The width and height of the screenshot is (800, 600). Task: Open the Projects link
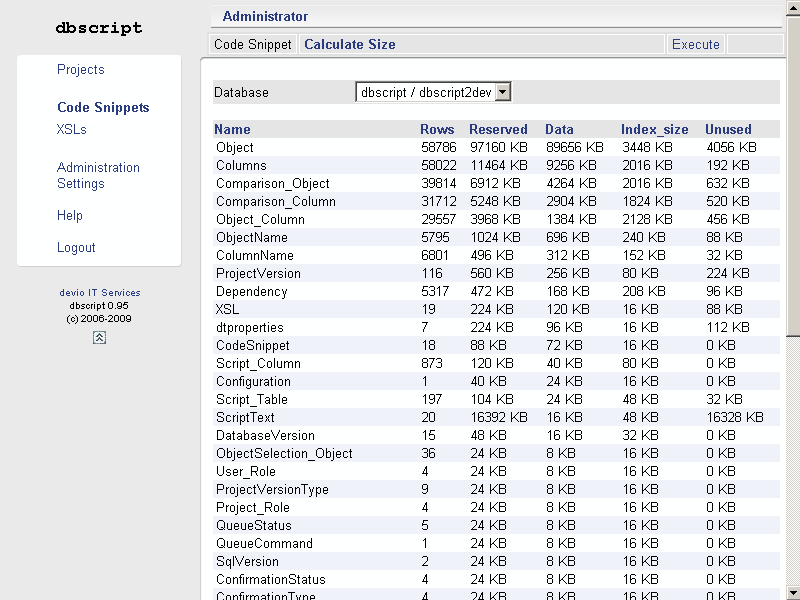tap(81, 69)
